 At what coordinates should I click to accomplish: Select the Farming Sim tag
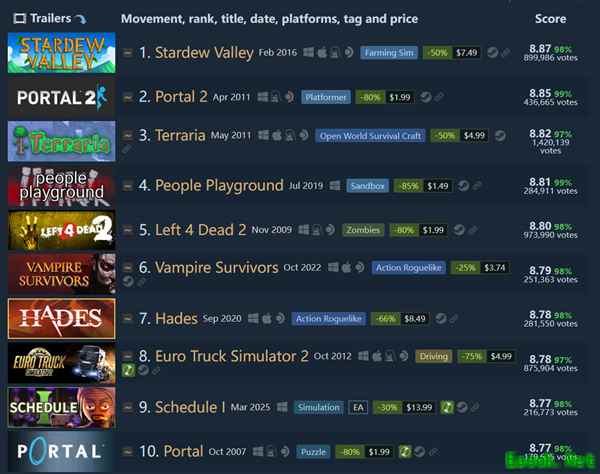389,52
